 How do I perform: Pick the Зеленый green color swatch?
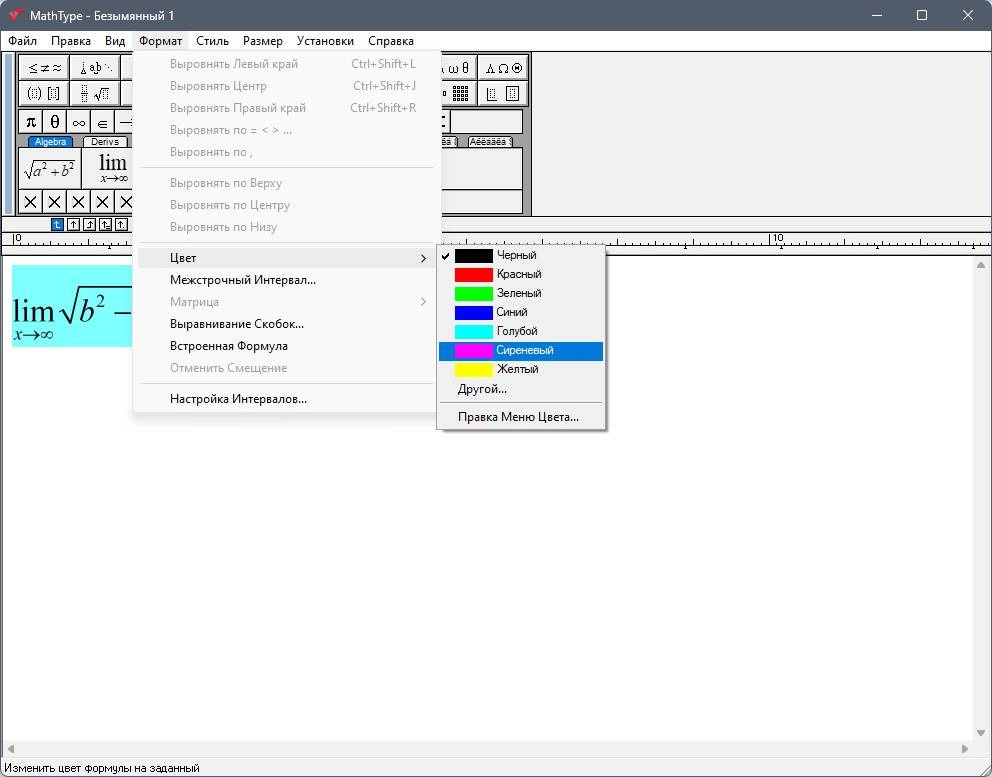473,294
